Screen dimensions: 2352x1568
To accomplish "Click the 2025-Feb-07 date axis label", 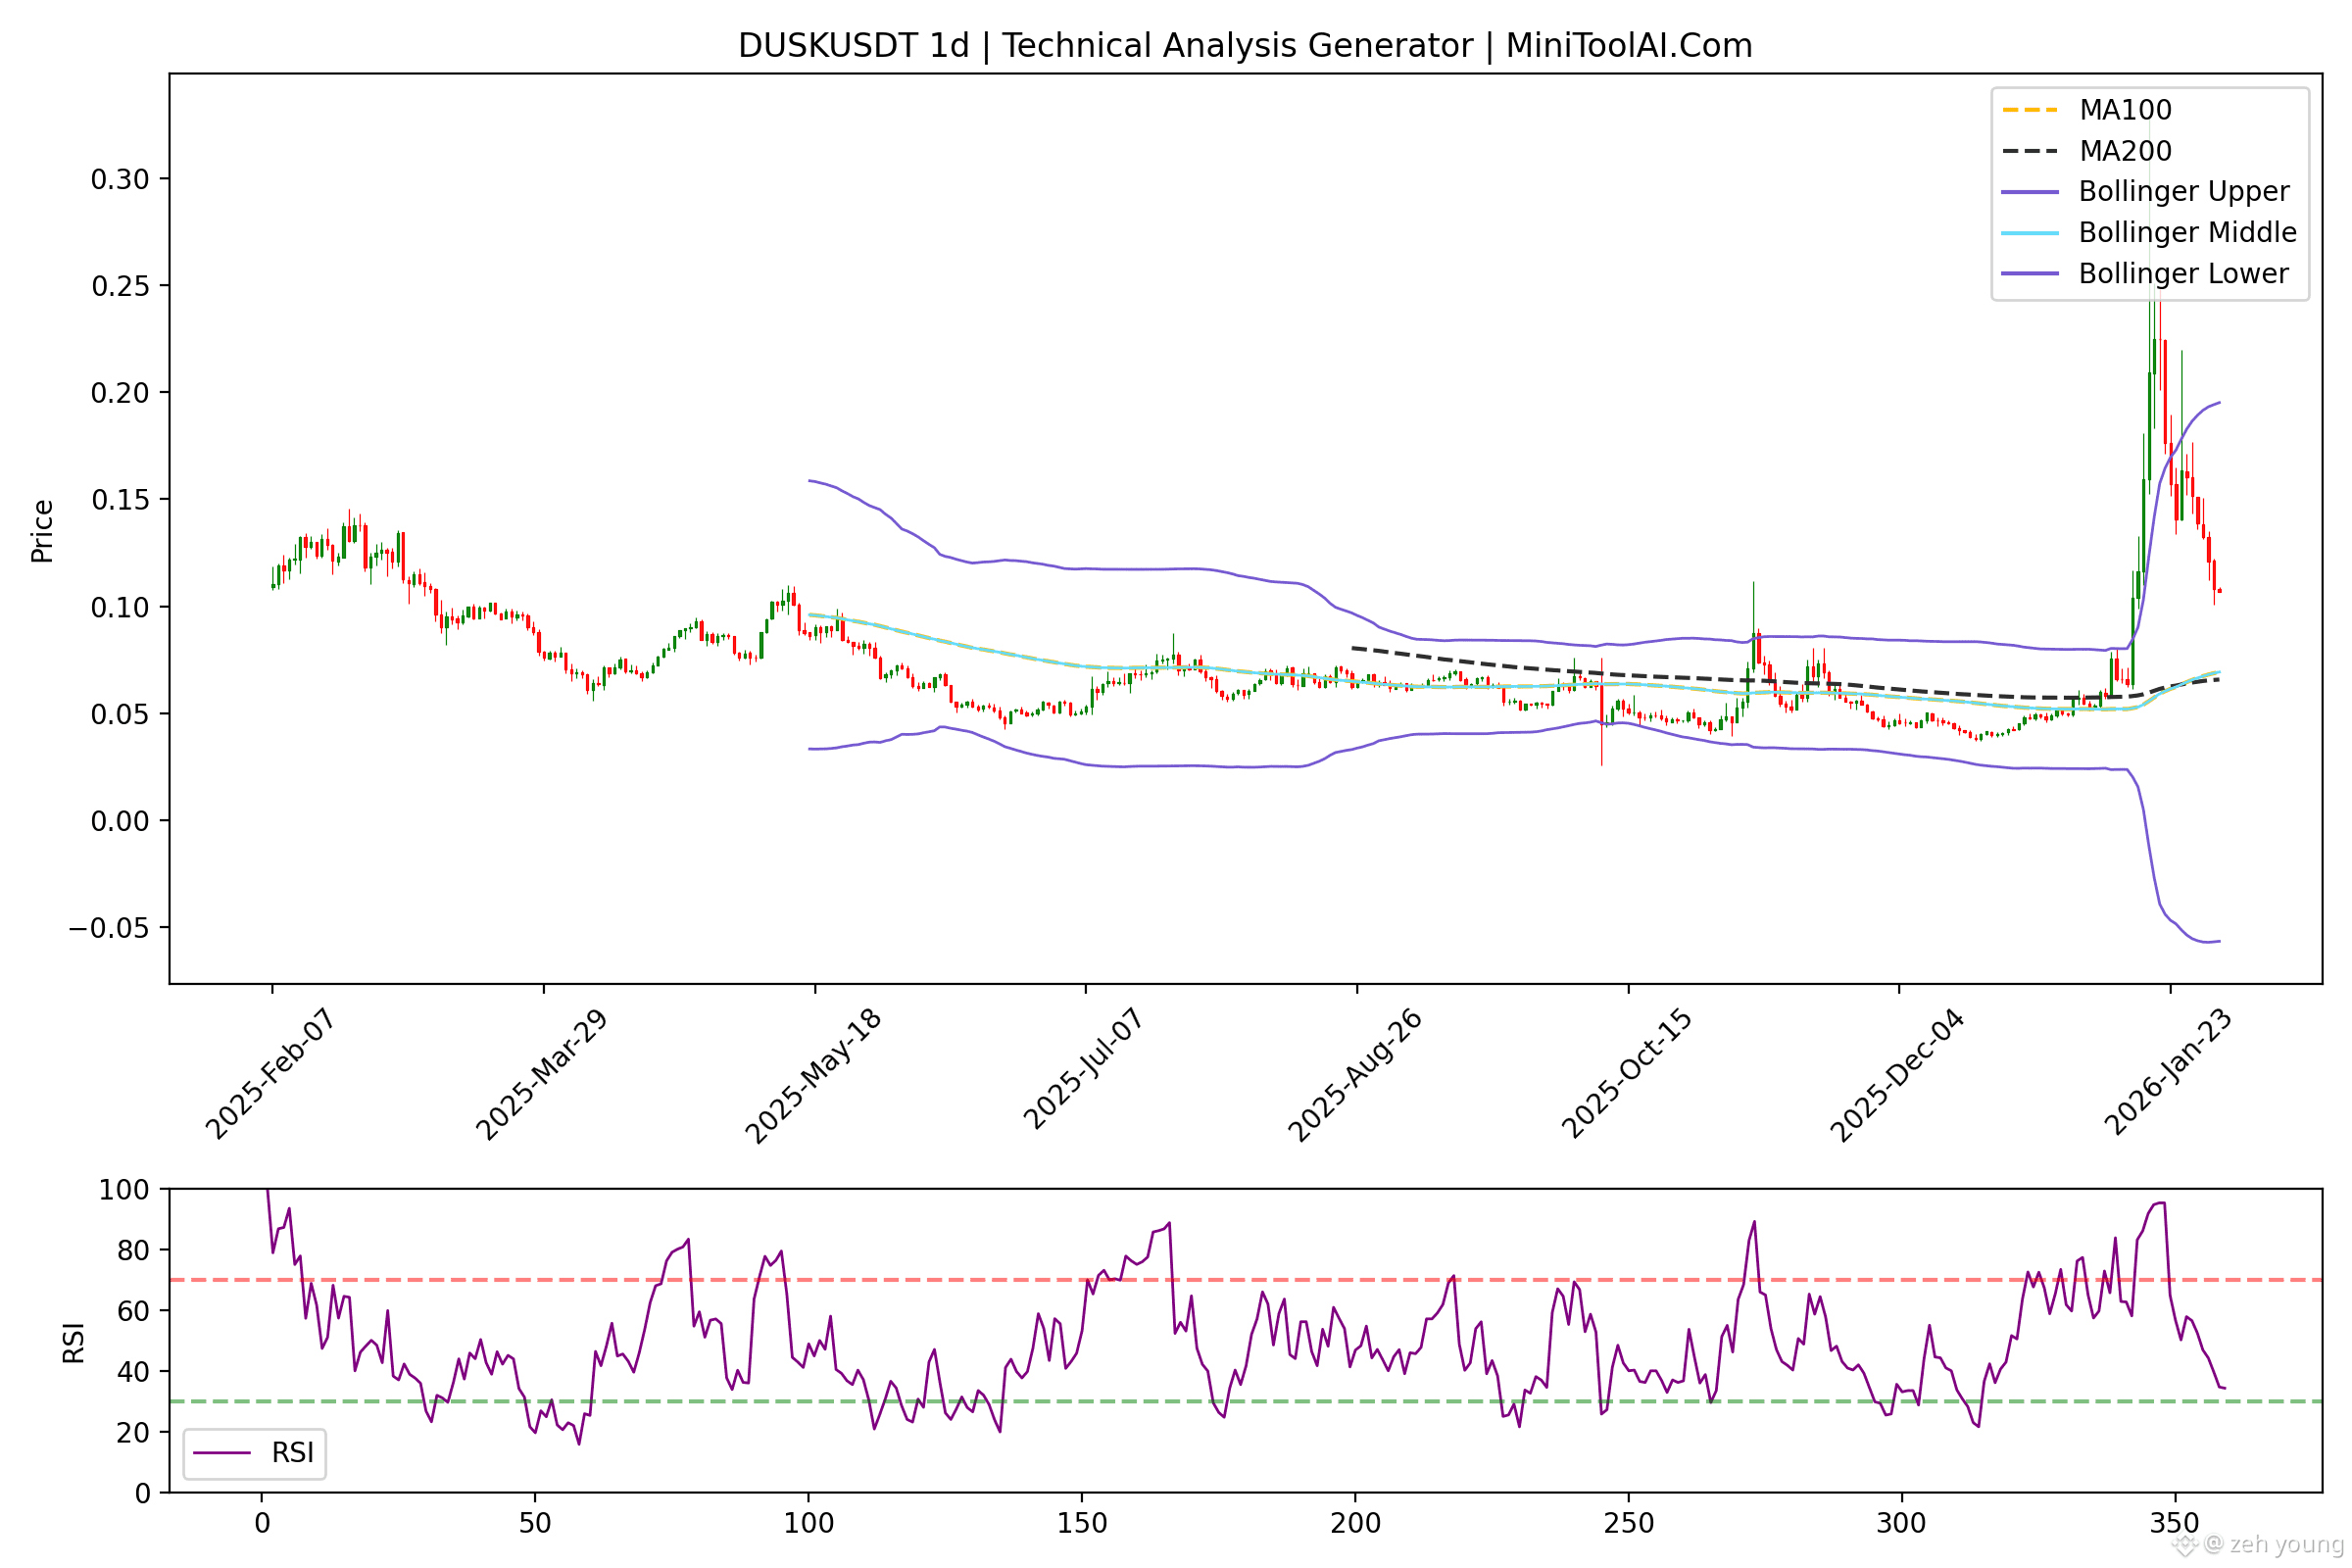I will click(270, 1074).
